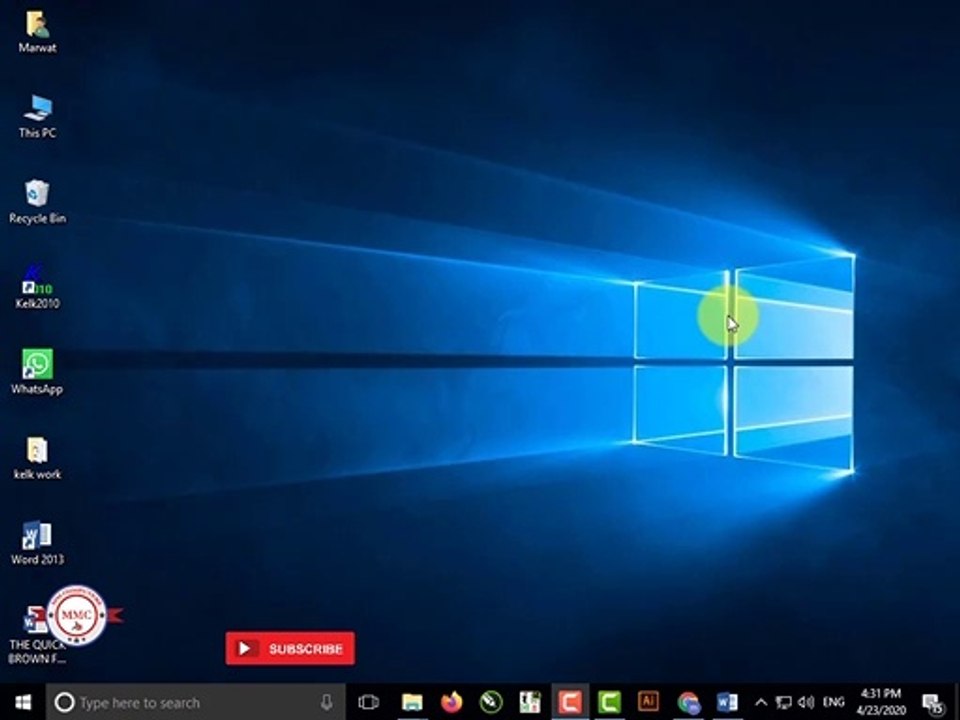Open the volume control tray icon

806,702
